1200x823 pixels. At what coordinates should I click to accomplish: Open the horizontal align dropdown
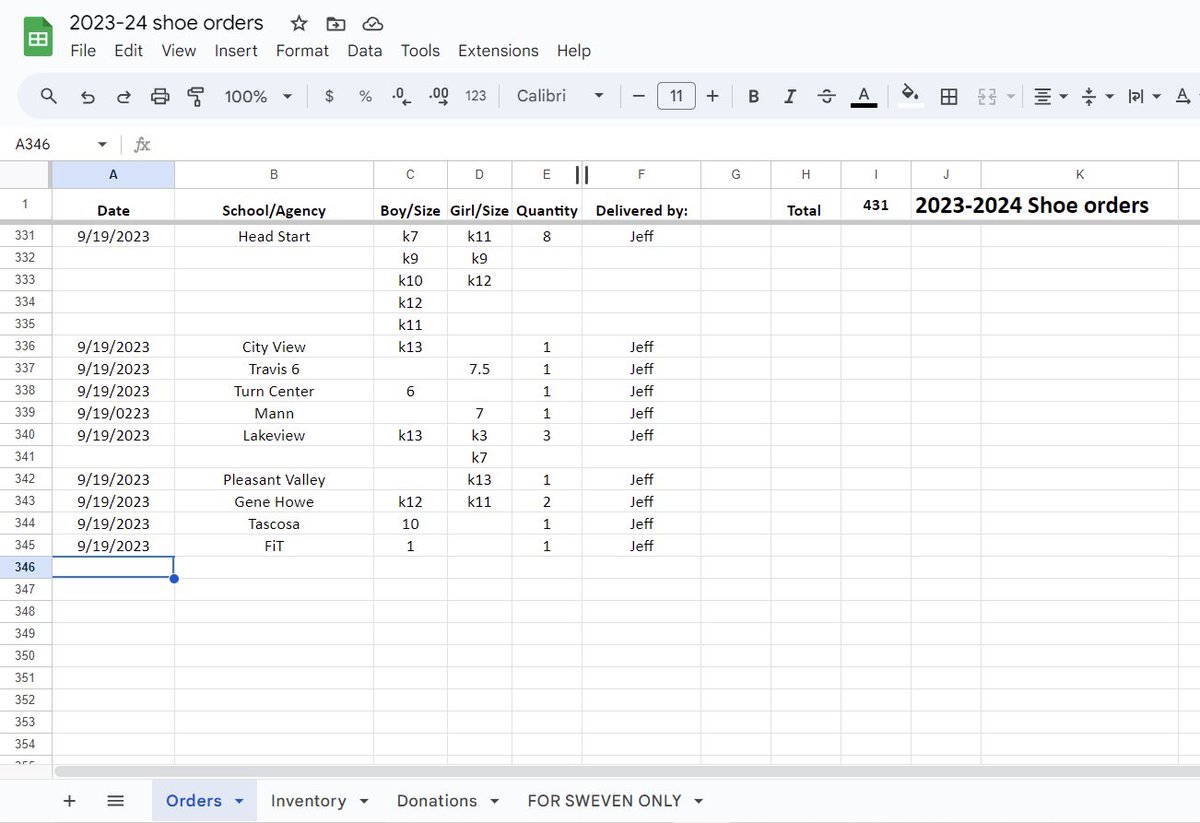click(1050, 96)
